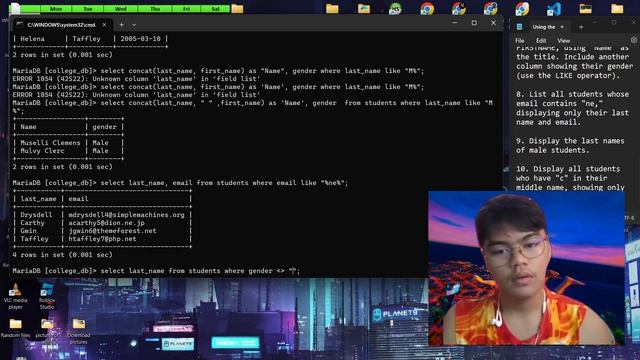Screen dimensions: 640x360
Task: Open the Notepad View menu
Action: coord(564,40)
